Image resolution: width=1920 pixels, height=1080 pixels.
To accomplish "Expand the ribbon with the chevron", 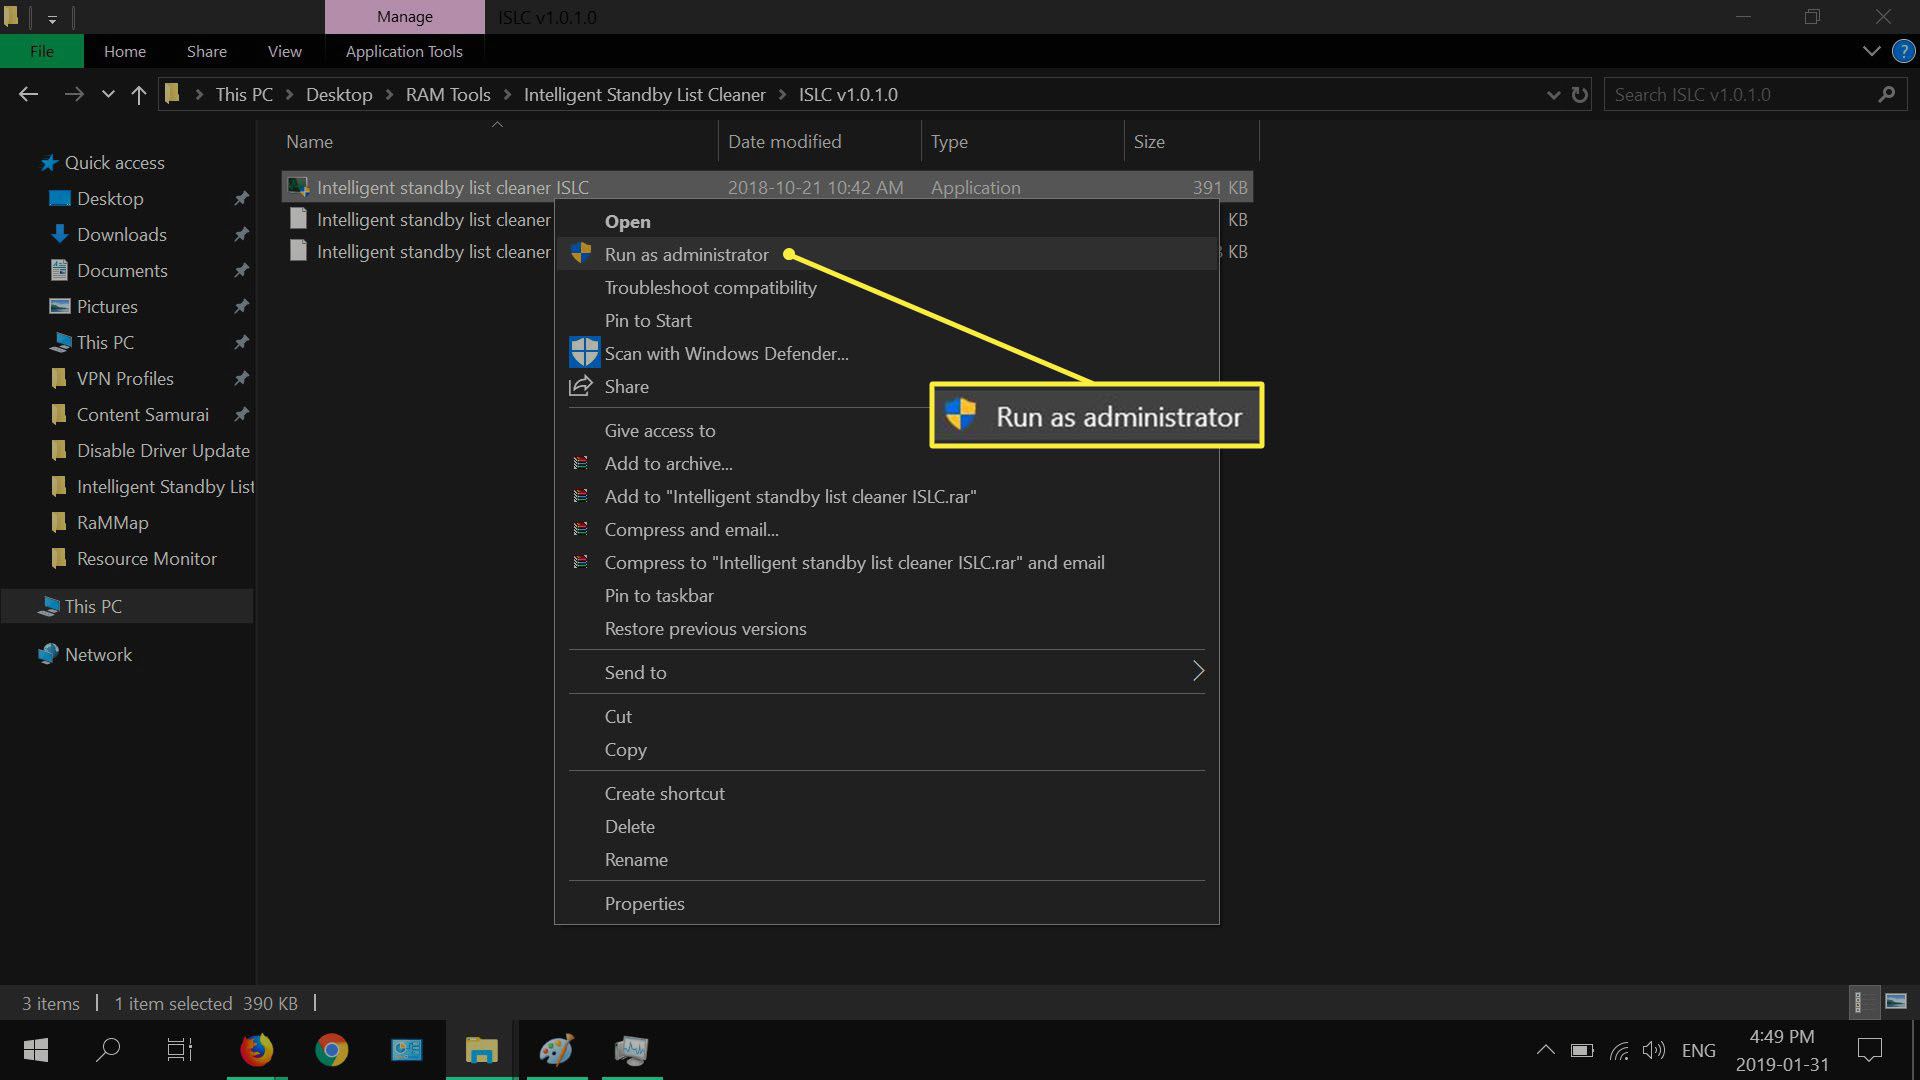I will pyautogui.click(x=1871, y=51).
